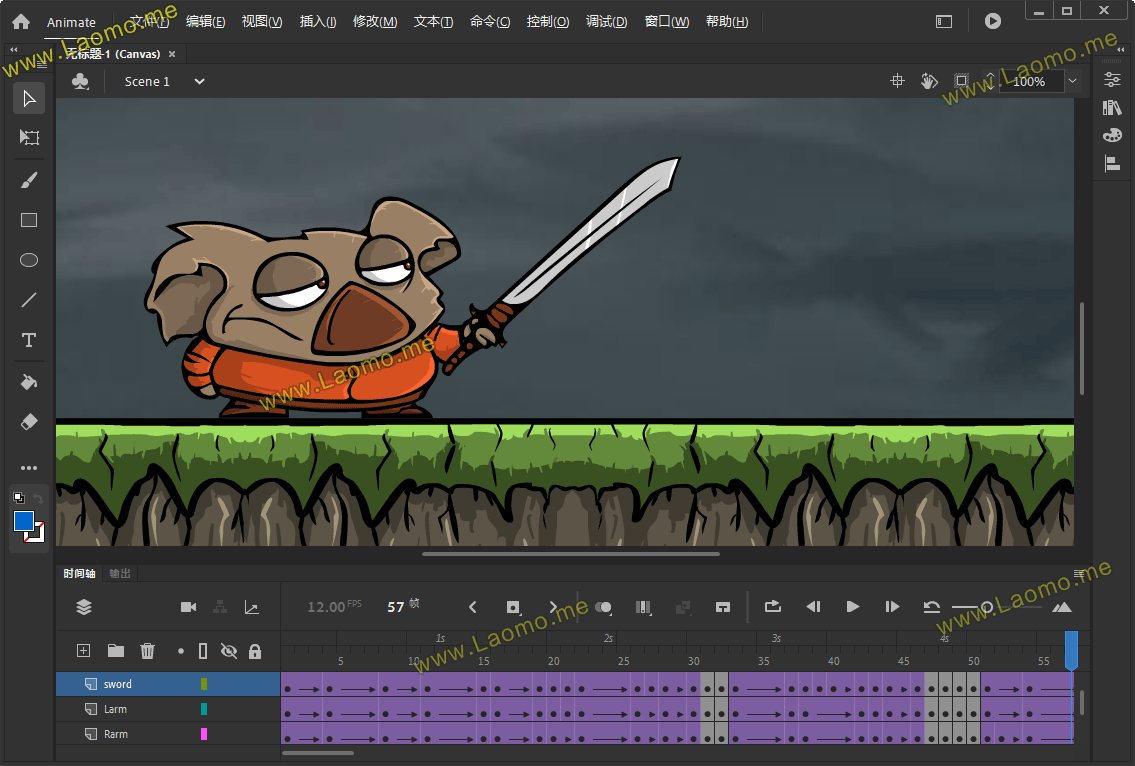Click the add camera icon in timeline
Screen dimensions: 1135x766
[188, 607]
